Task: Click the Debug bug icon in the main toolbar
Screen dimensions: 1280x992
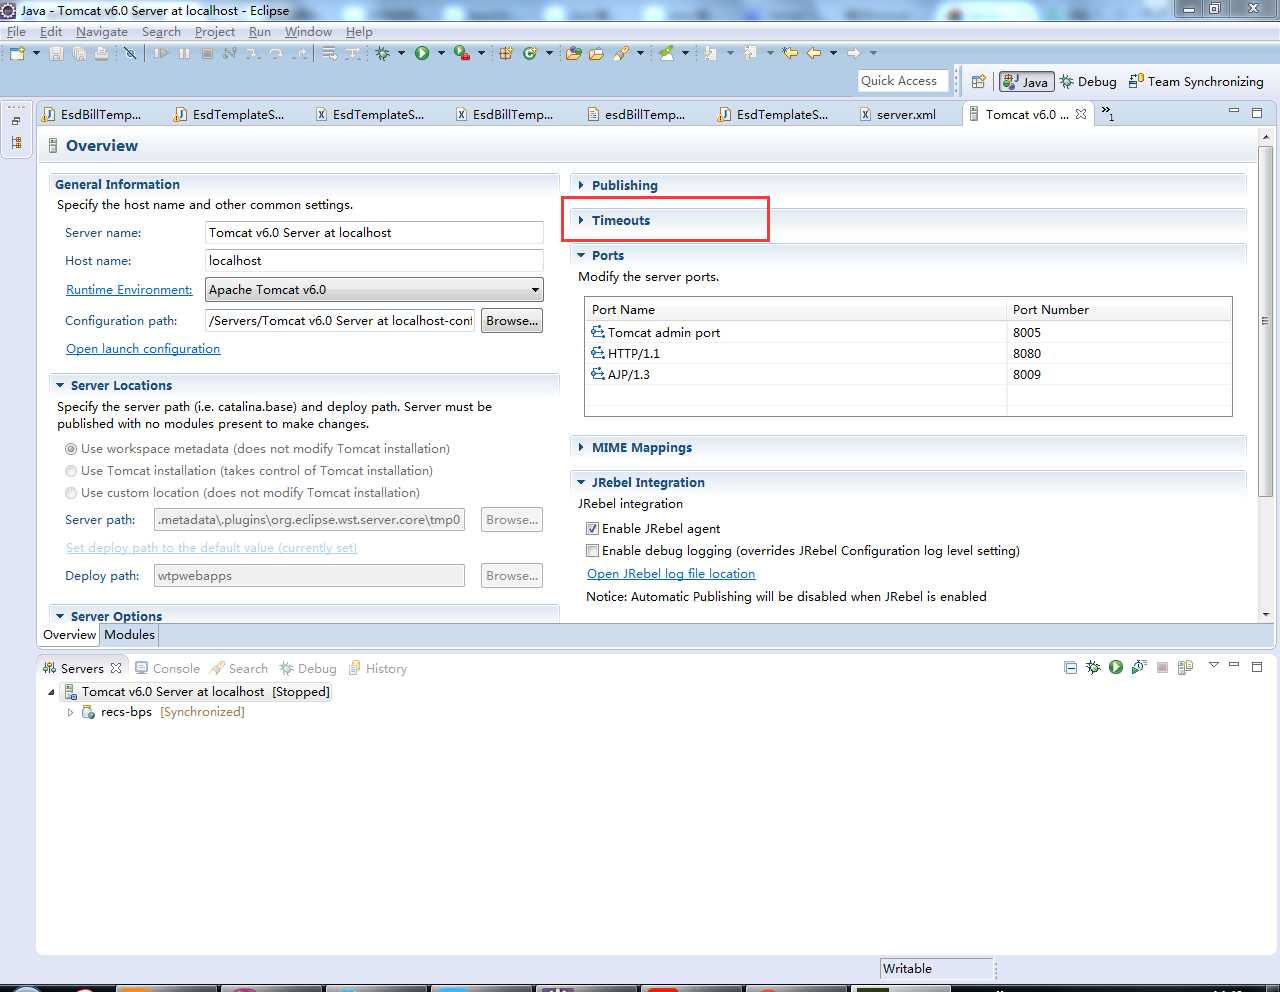Action: 382,53
